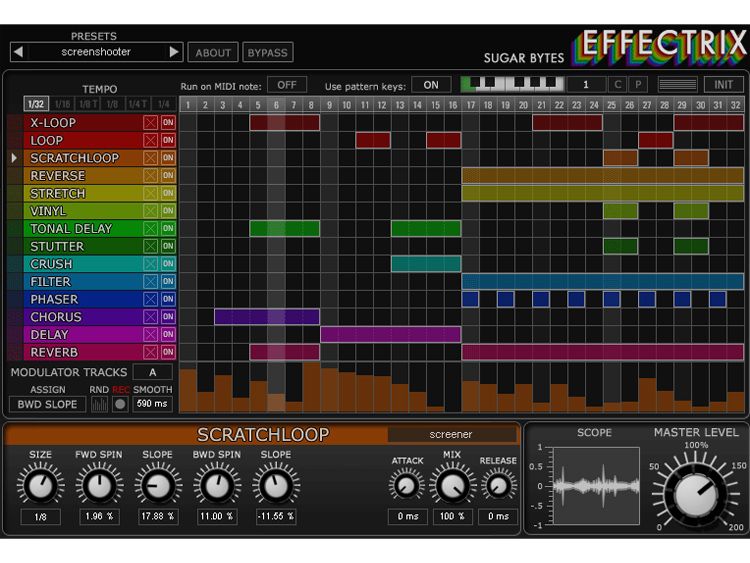
Task: Click the ATTACK knob
Action: point(406,486)
